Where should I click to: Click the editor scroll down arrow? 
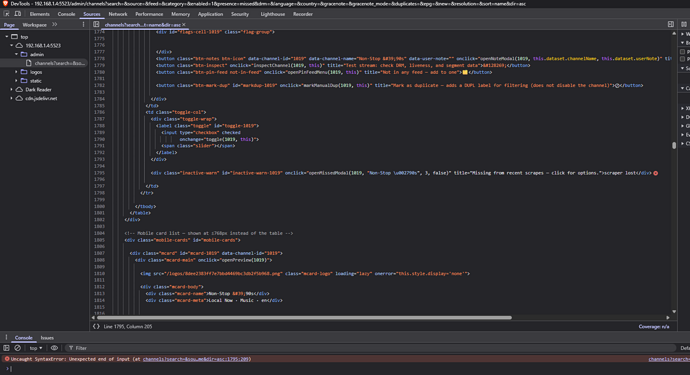(x=674, y=312)
